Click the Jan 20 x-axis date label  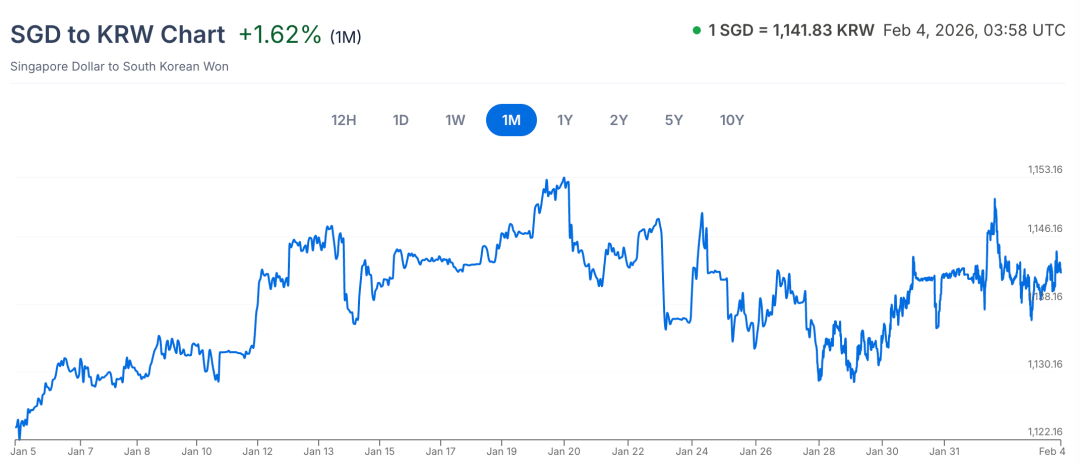[565, 451]
